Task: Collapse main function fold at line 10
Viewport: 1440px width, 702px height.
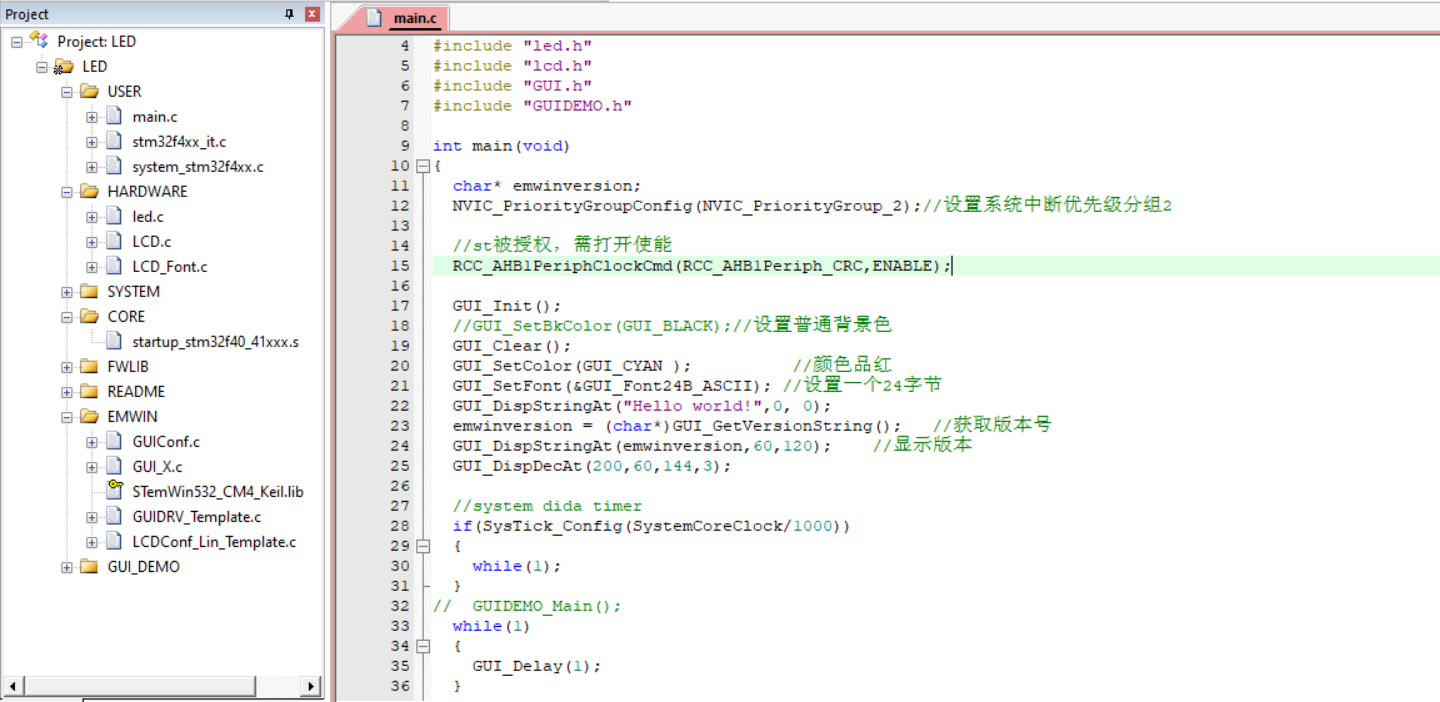Action: coord(422,166)
